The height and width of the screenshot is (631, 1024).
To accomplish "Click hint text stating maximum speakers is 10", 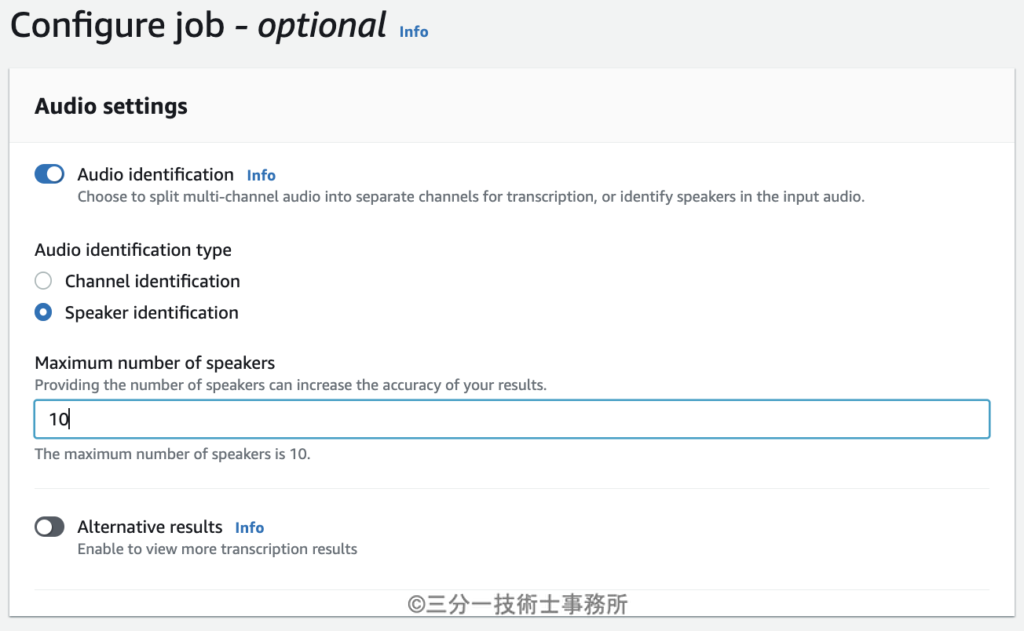I will point(172,454).
